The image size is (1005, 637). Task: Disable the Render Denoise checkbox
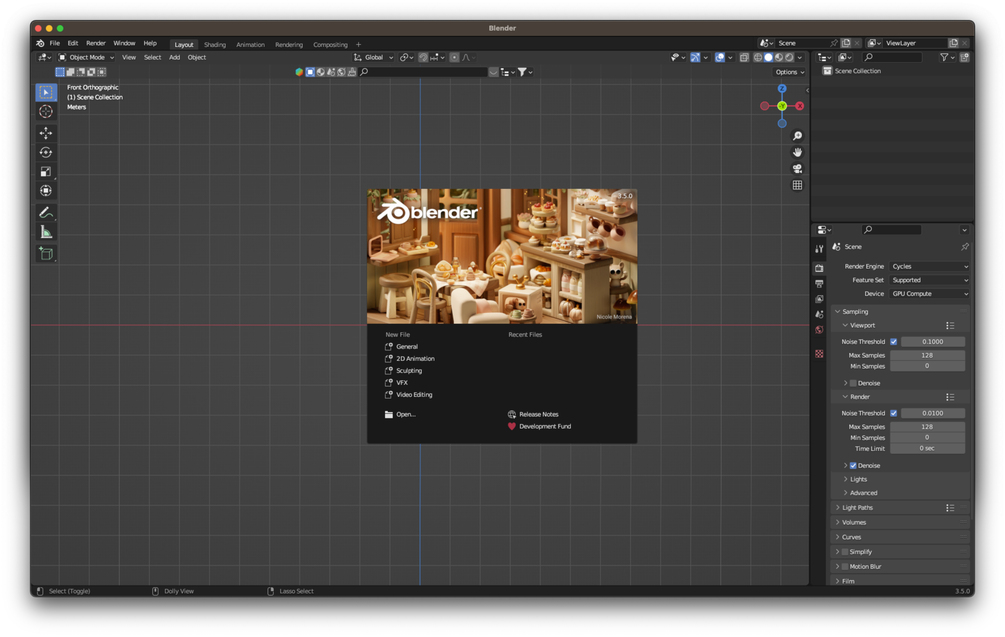tap(853, 466)
